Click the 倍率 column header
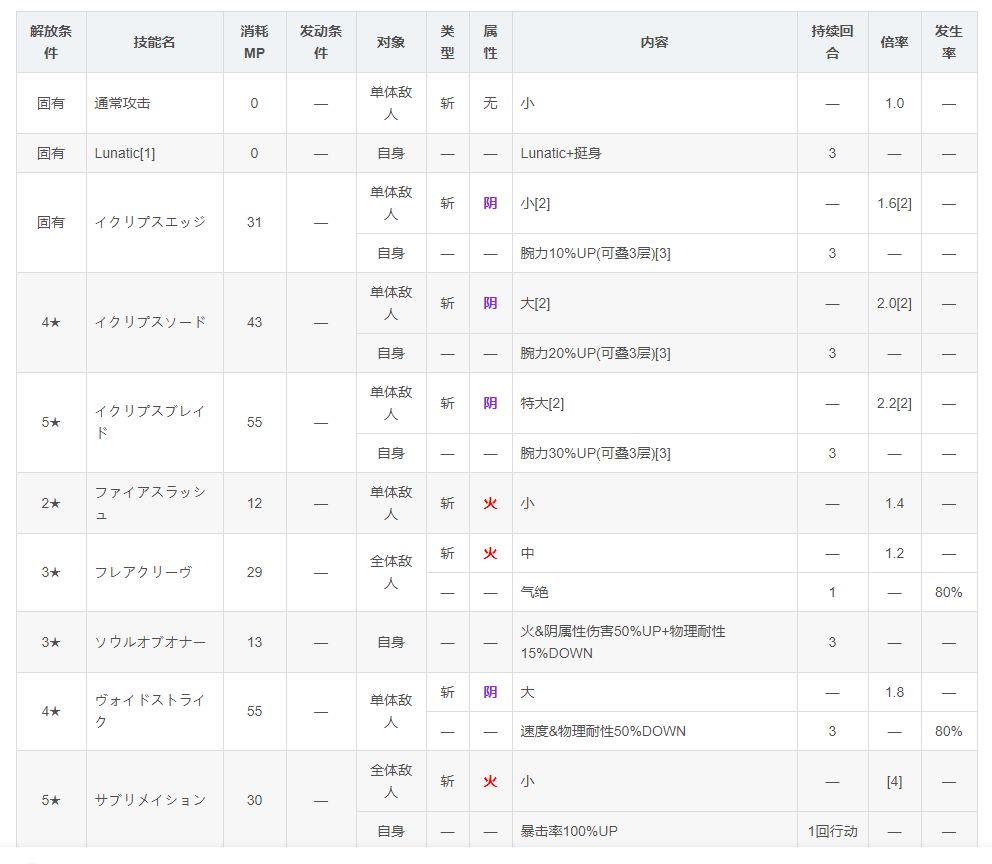Screen dimensions: 992x864 [894, 42]
